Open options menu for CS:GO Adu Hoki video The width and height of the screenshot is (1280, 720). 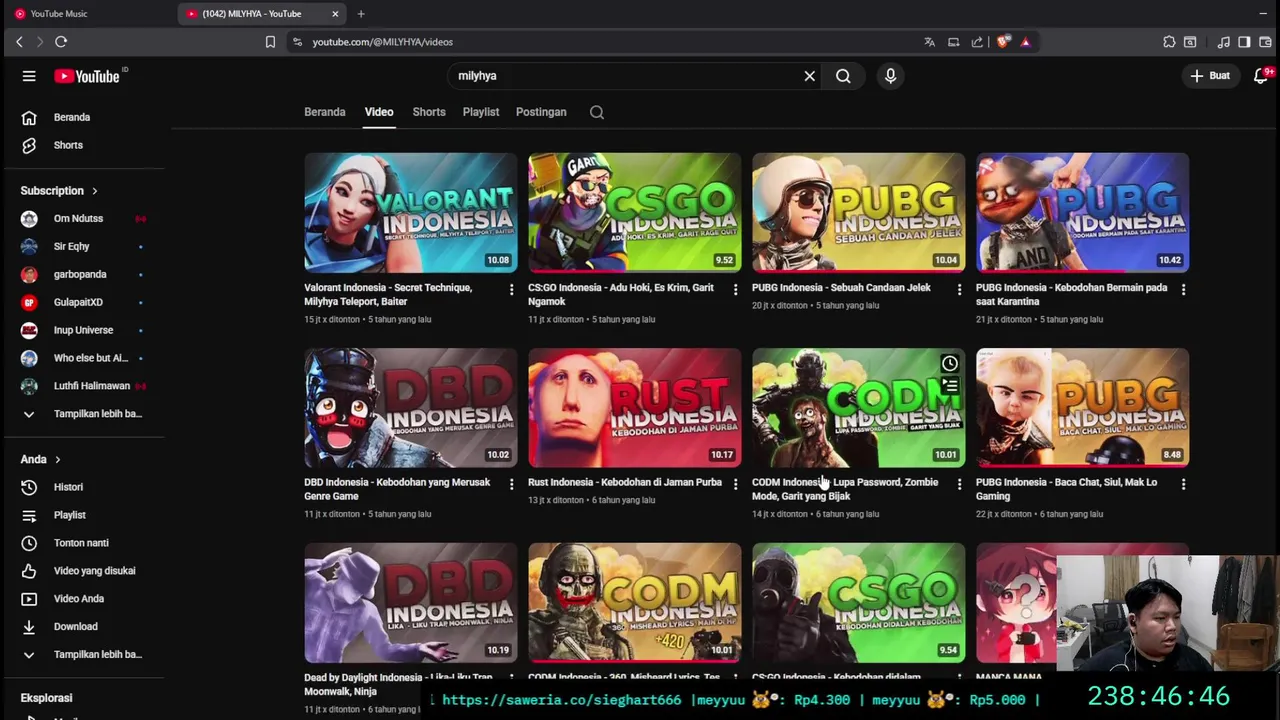tap(735, 289)
